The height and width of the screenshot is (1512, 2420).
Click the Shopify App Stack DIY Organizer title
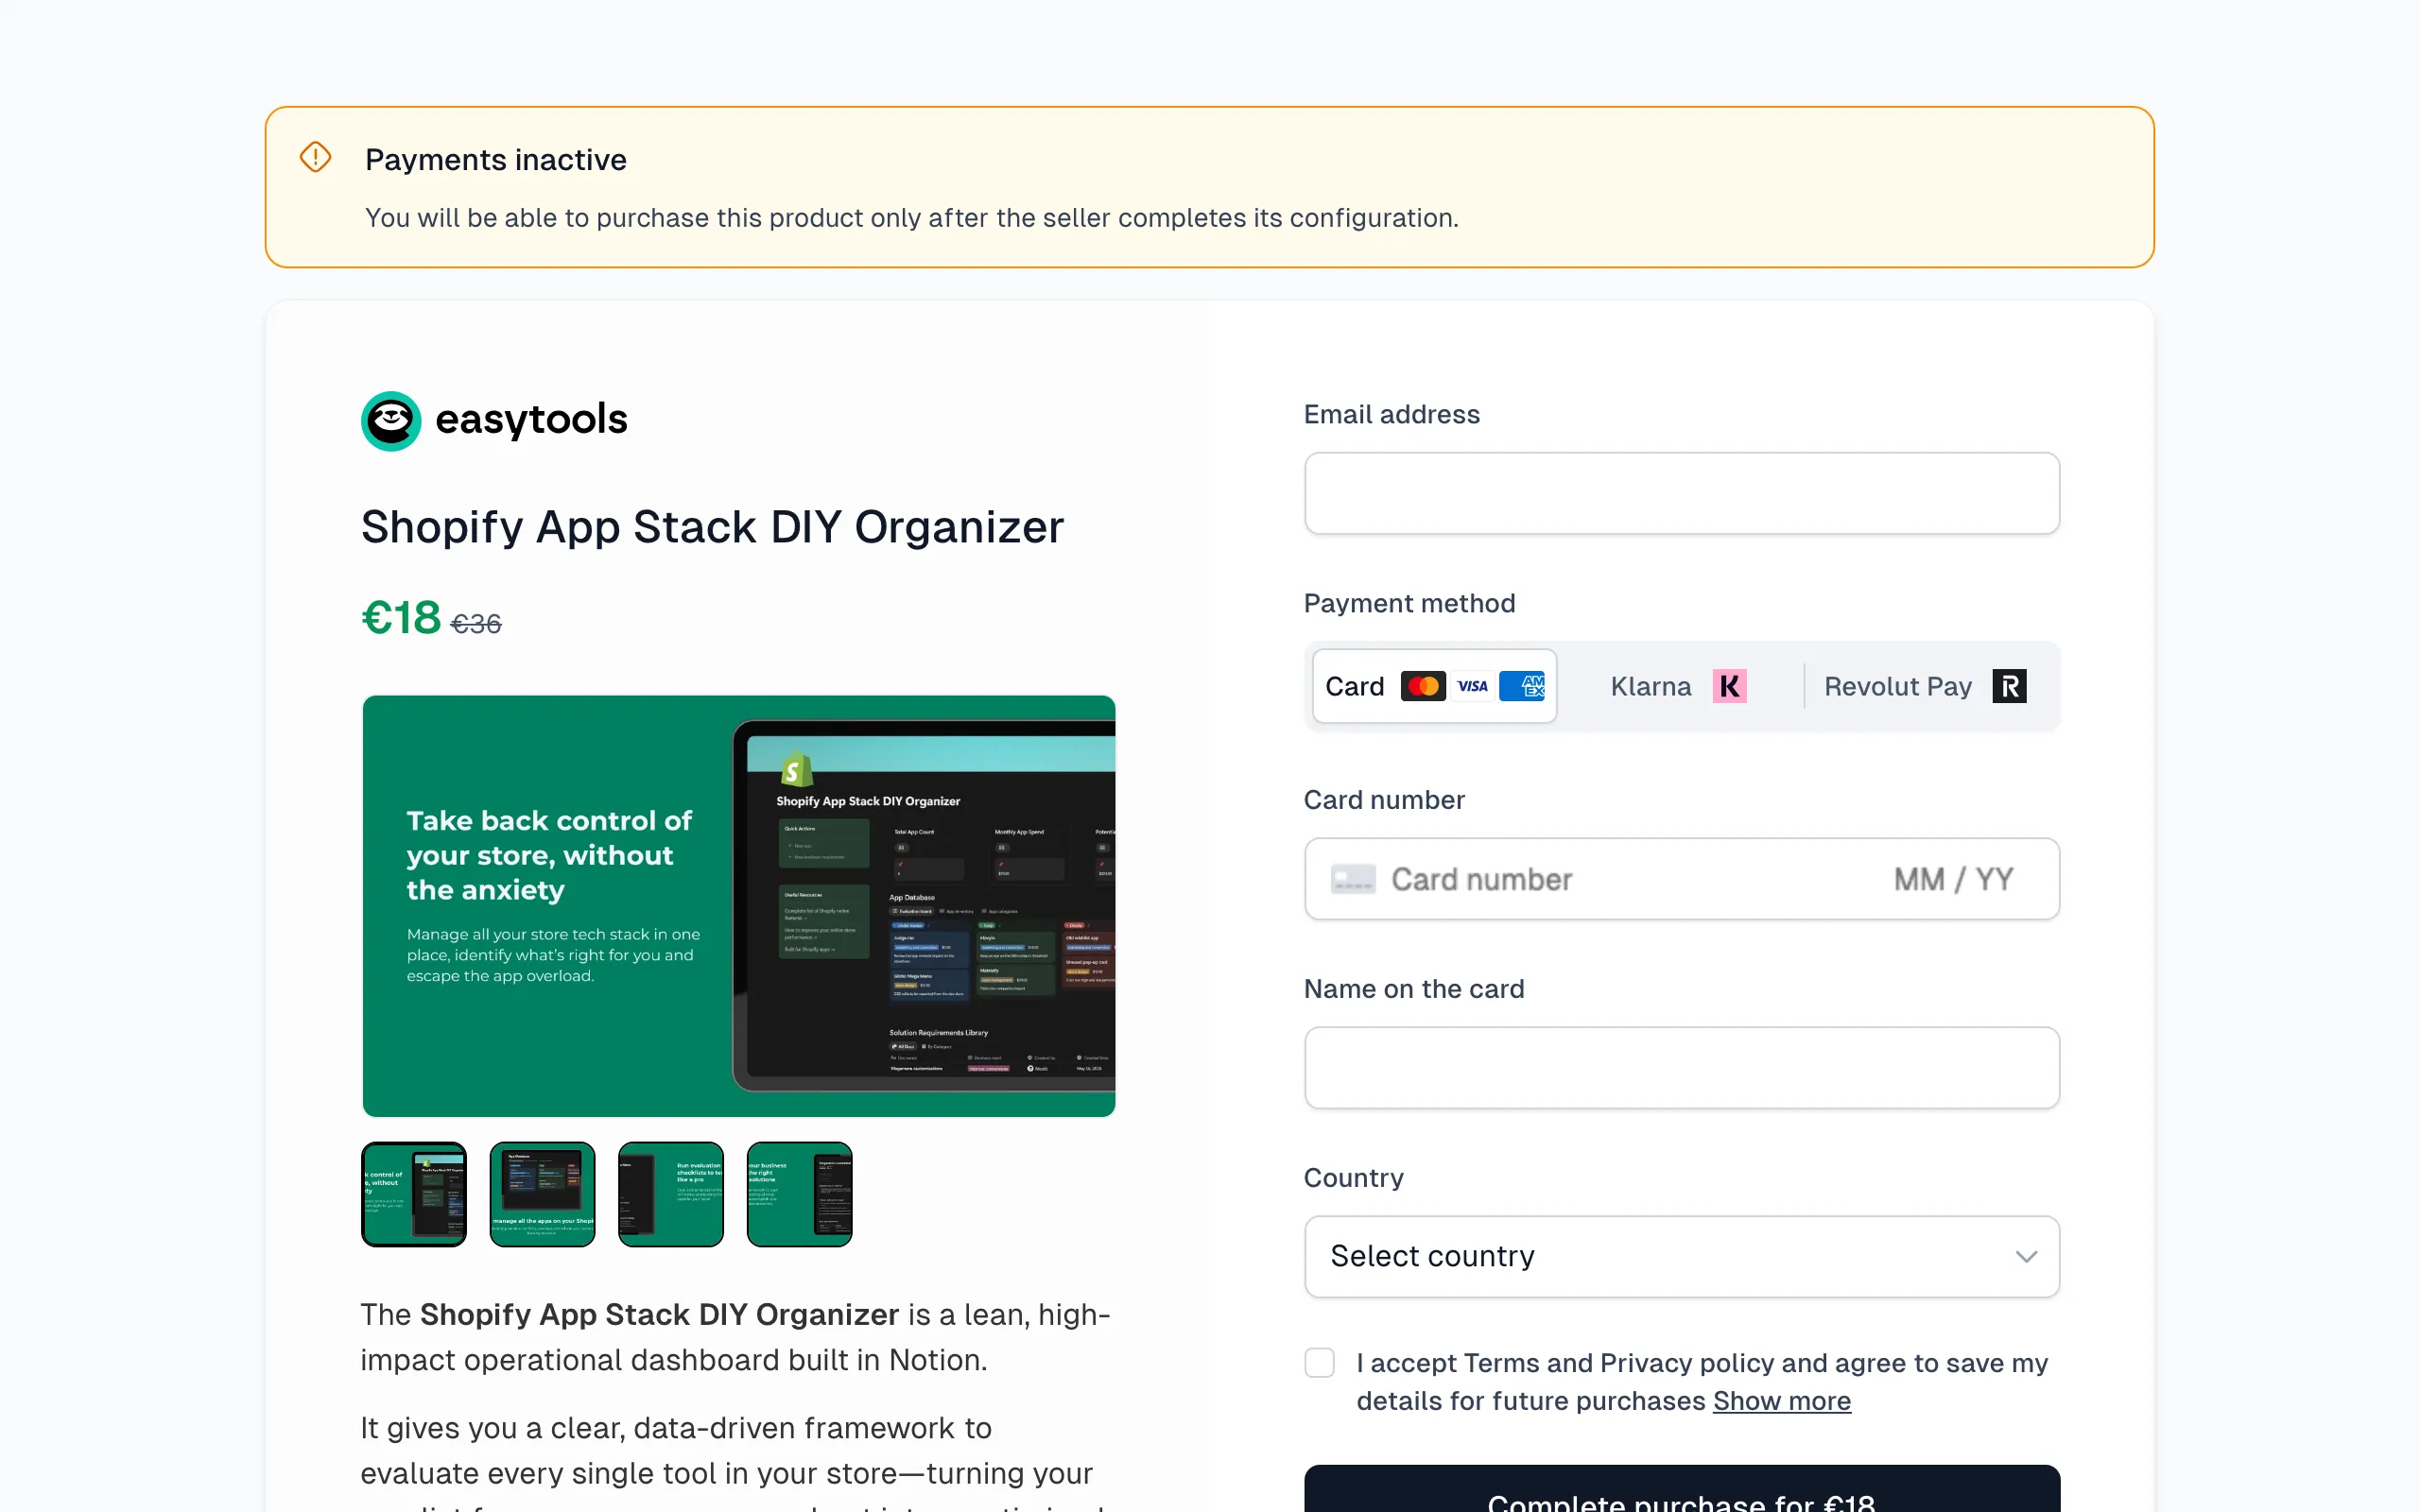712,527
